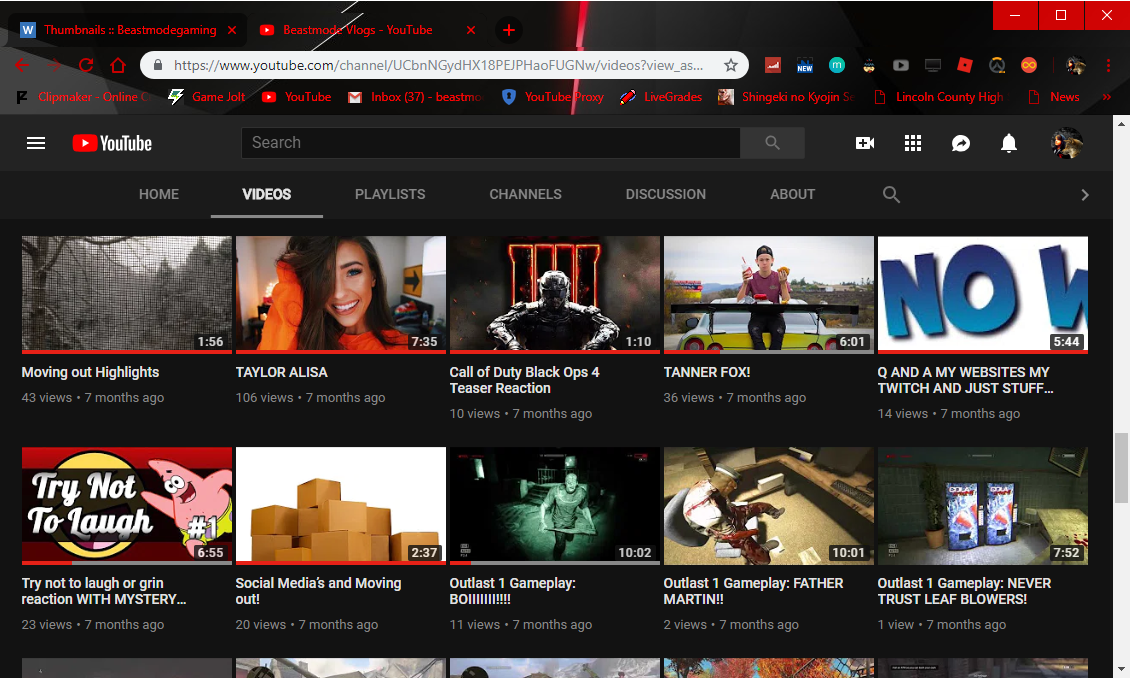
Task: Open the Social Media's and Moving out thumbnail
Action: pyautogui.click(x=341, y=506)
